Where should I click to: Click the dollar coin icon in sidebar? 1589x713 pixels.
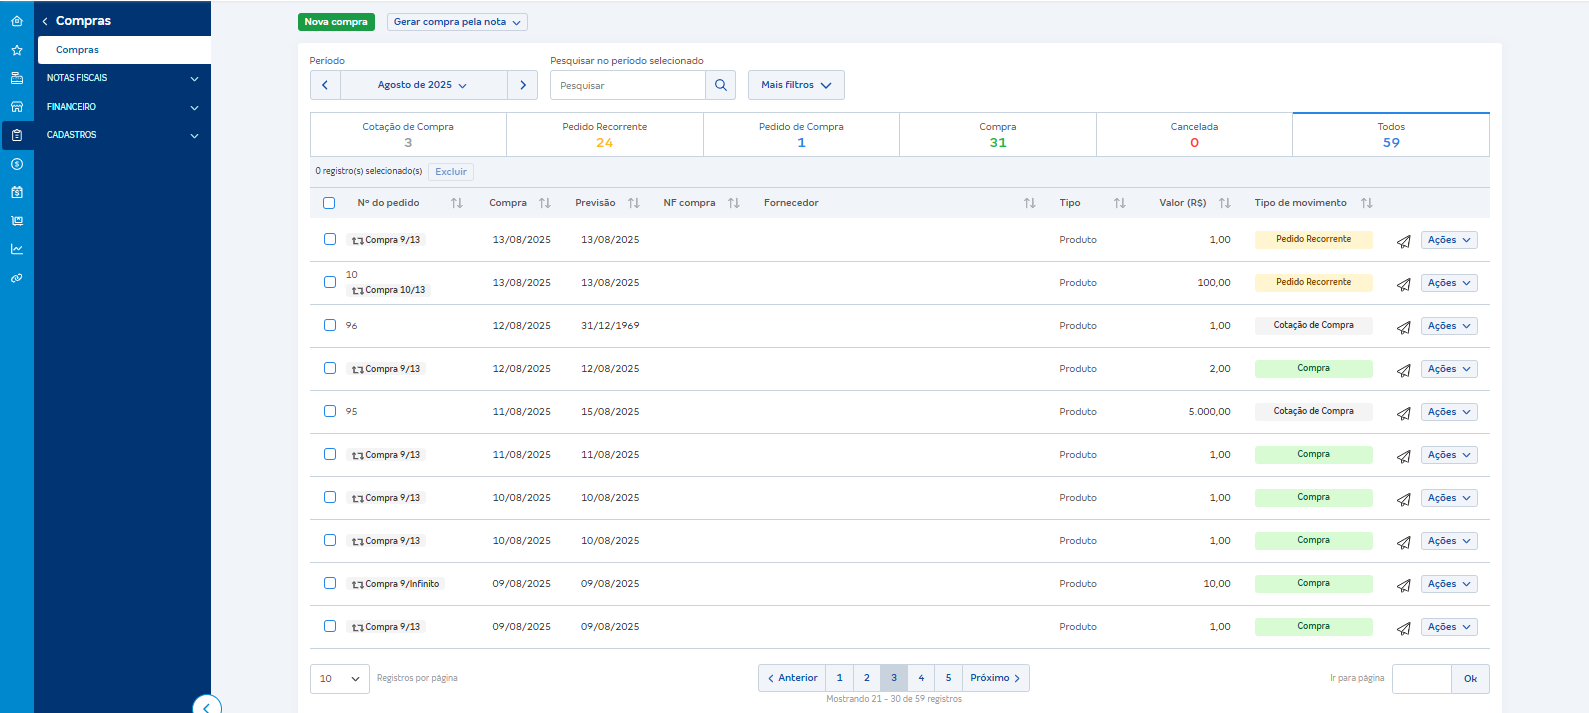(x=17, y=164)
